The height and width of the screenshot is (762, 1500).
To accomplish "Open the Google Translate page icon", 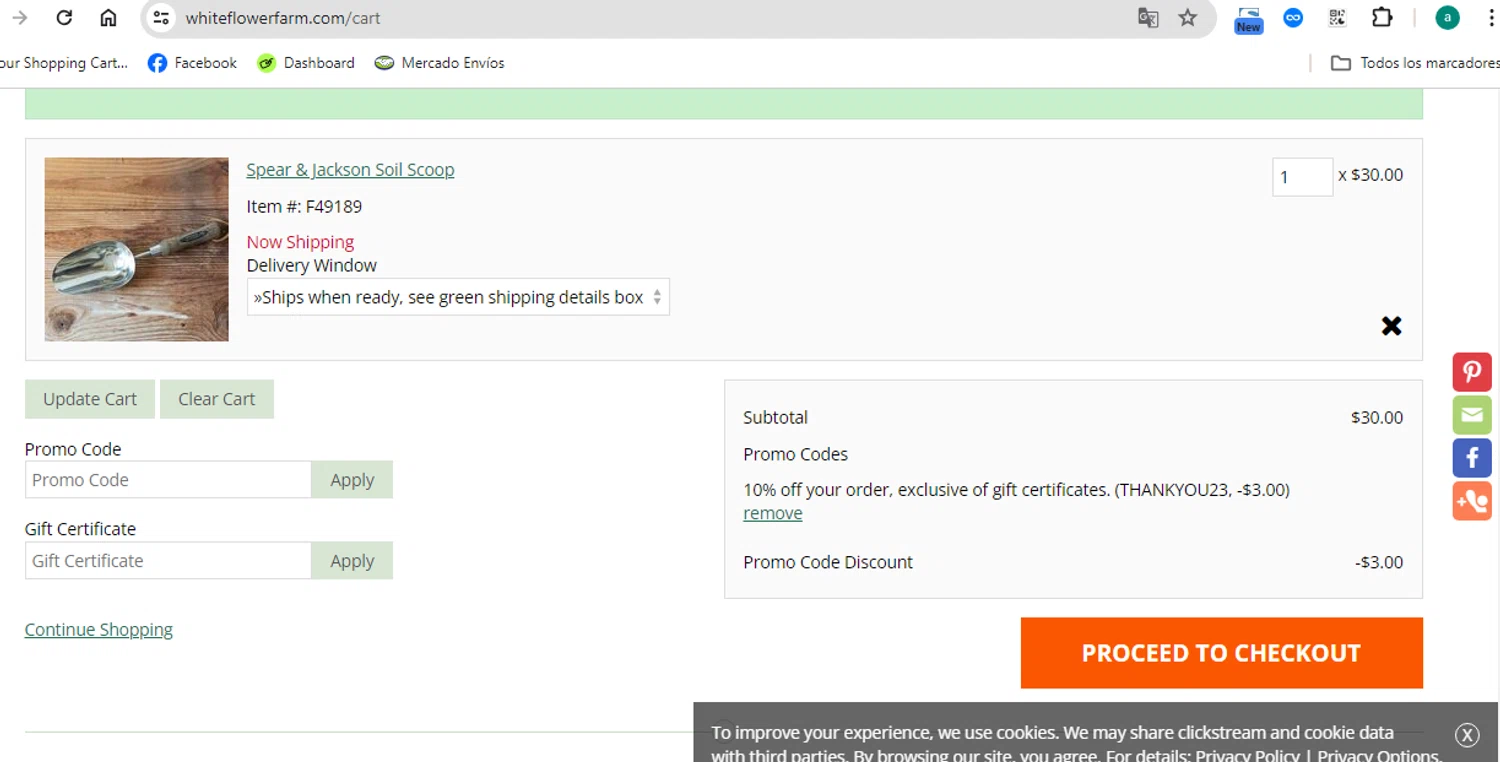I will (1148, 18).
